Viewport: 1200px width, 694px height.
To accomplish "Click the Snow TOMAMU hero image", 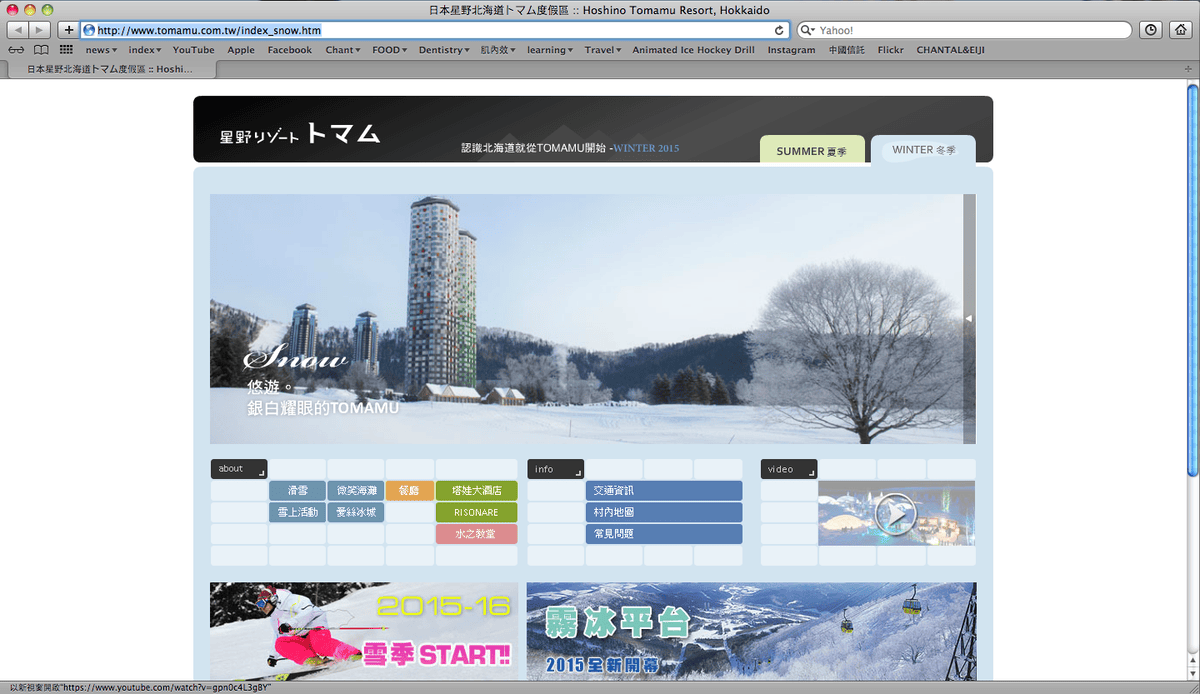I will pyautogui.click(x=586, y=318).
